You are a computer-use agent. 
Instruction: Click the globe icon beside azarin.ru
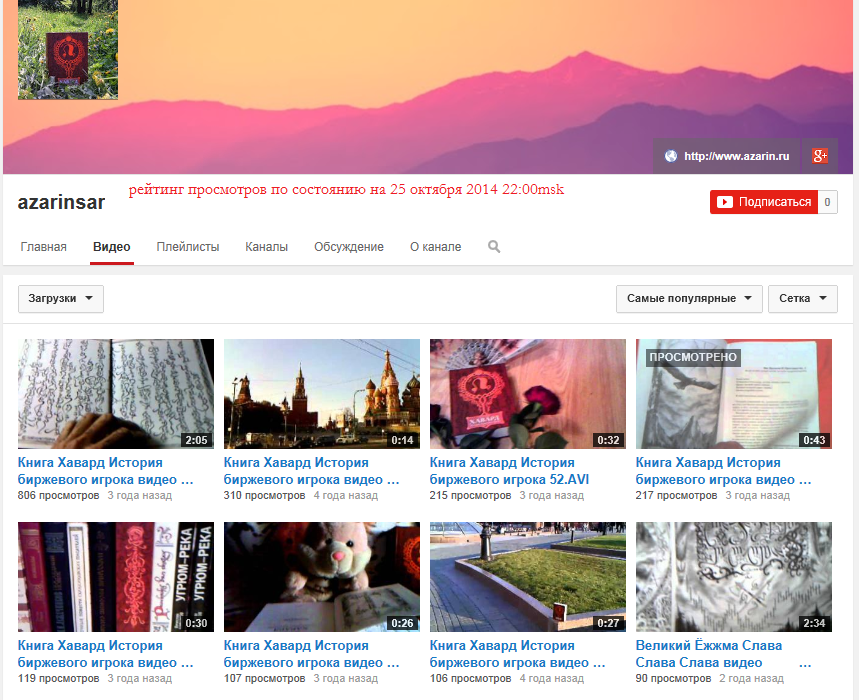point(668,155)
